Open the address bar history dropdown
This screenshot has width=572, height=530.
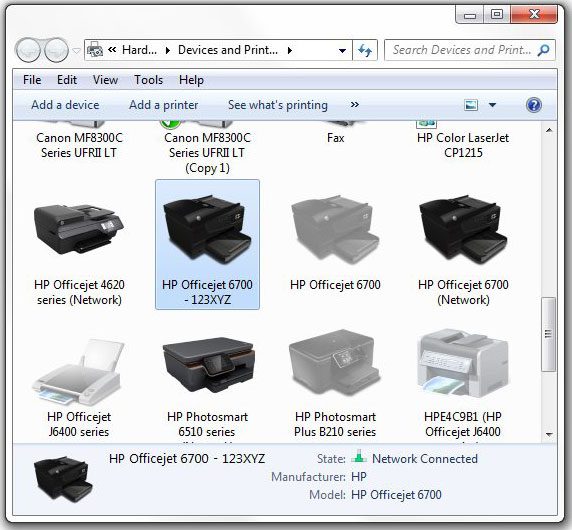(x=342, y=50)
